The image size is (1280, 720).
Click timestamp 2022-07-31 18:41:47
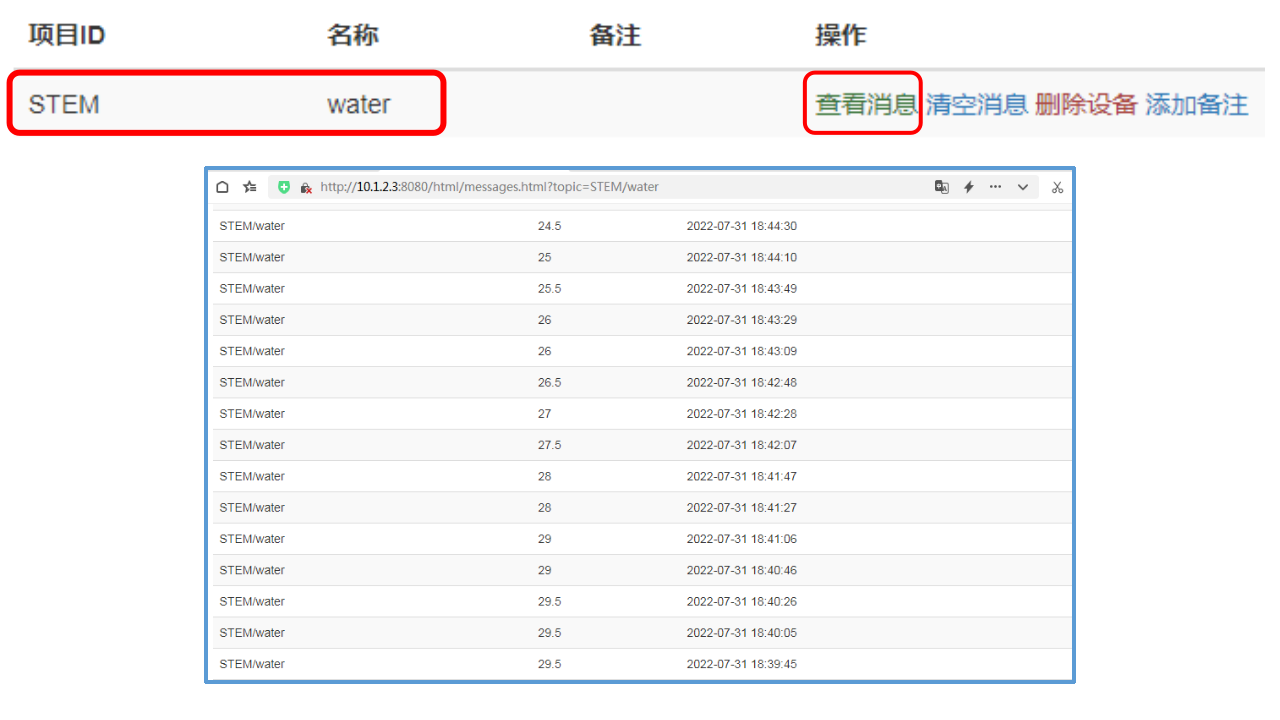click(x=741, y=477)
